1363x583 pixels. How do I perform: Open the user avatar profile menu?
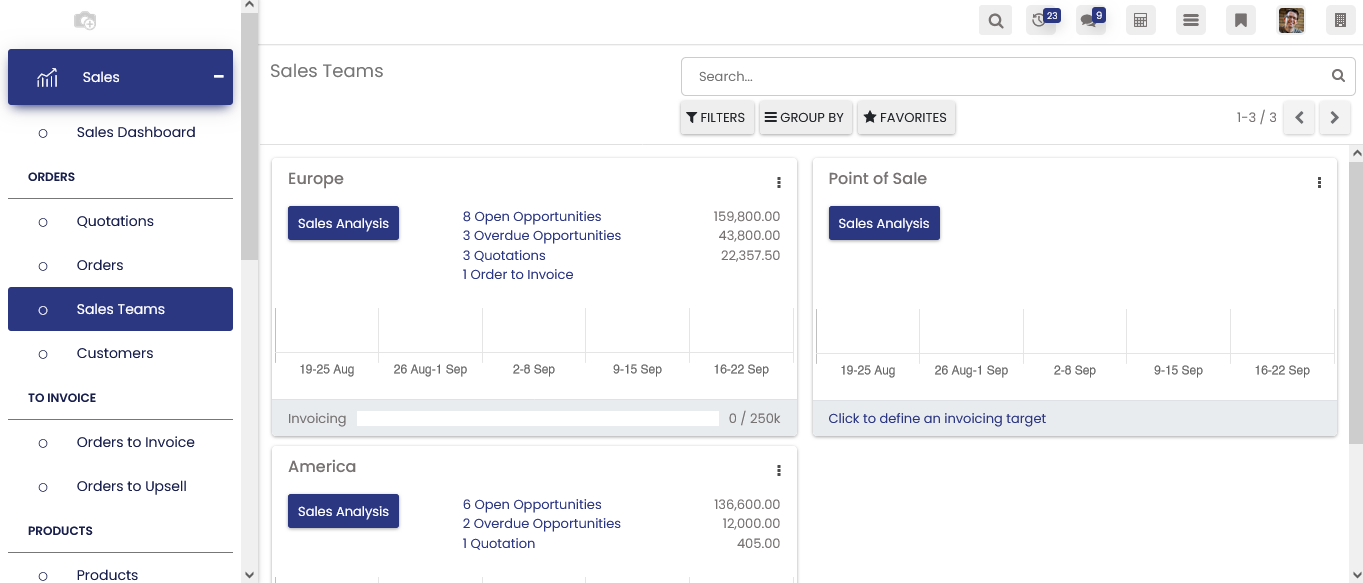1291,20
